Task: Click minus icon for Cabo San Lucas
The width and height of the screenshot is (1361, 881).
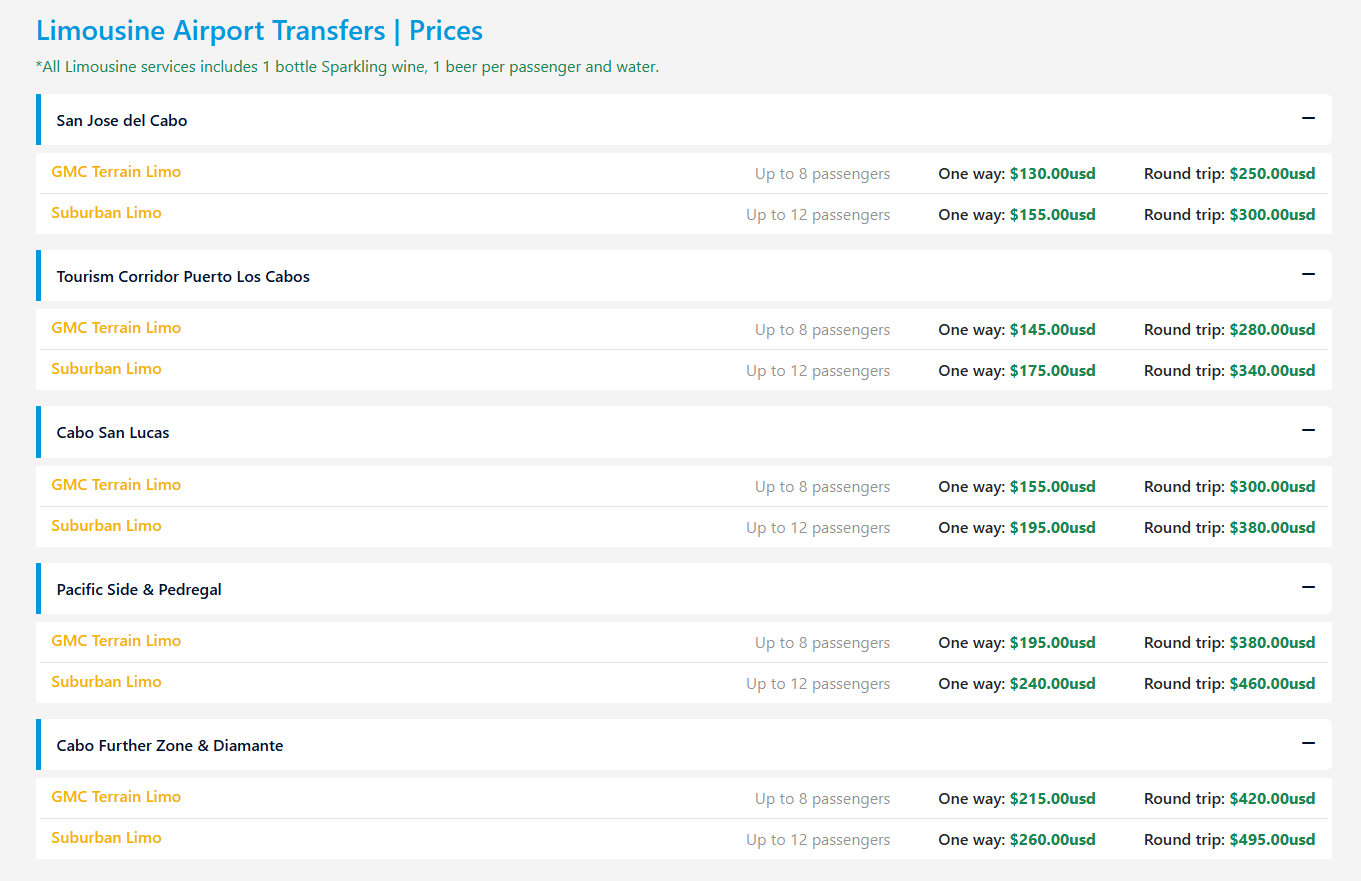Action: [x=1308, y=431]
